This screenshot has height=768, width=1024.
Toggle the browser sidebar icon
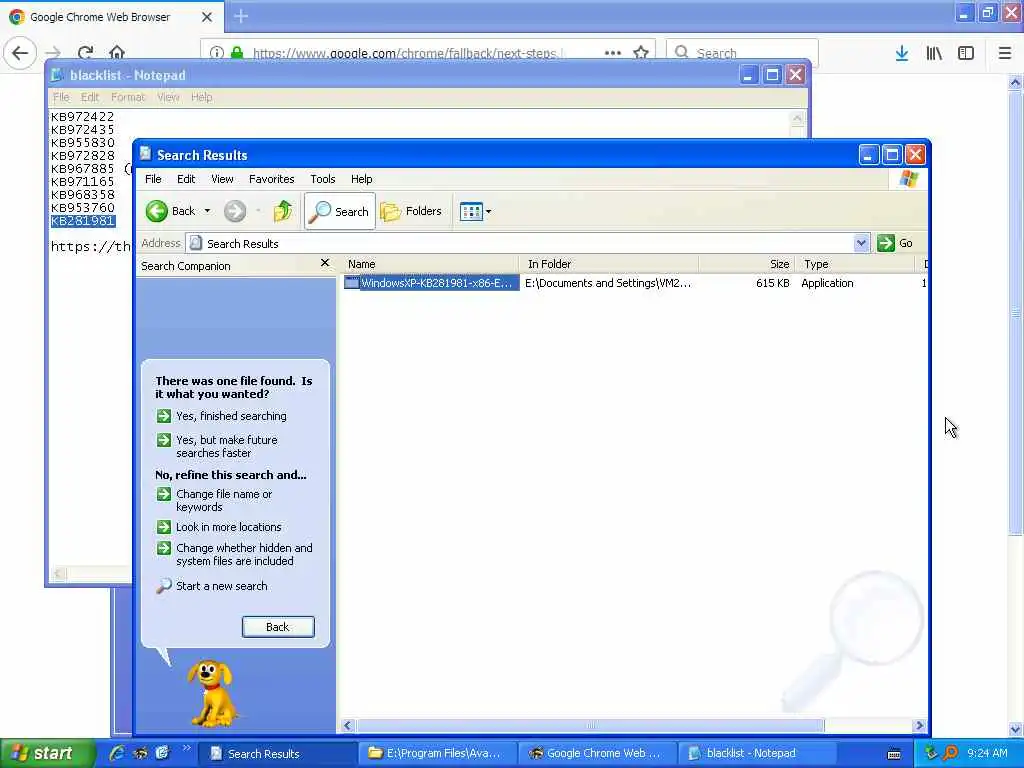pyautogui.click(x=966, y=53)
